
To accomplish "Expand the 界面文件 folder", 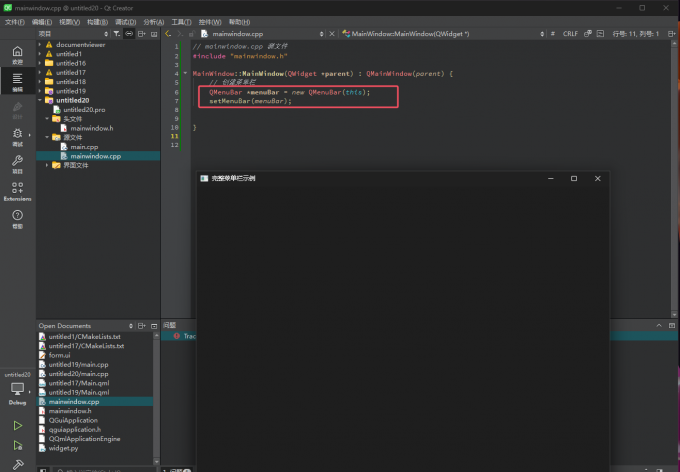I will tap(47, 165).
